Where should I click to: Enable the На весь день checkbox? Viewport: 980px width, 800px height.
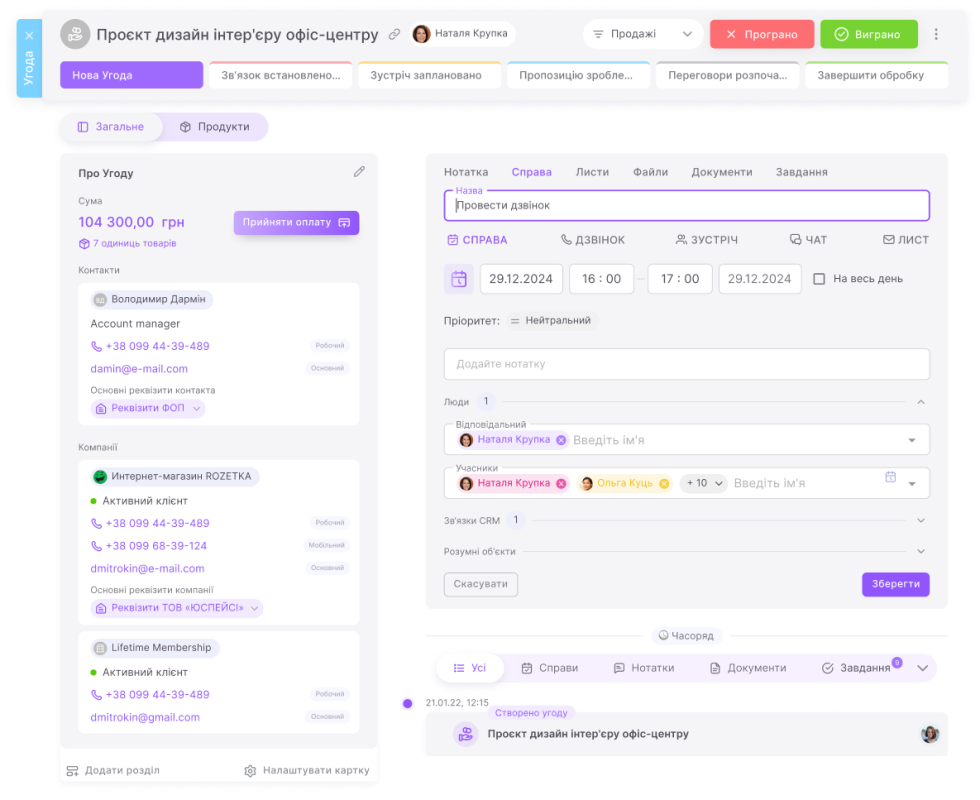tap(819, 279)
